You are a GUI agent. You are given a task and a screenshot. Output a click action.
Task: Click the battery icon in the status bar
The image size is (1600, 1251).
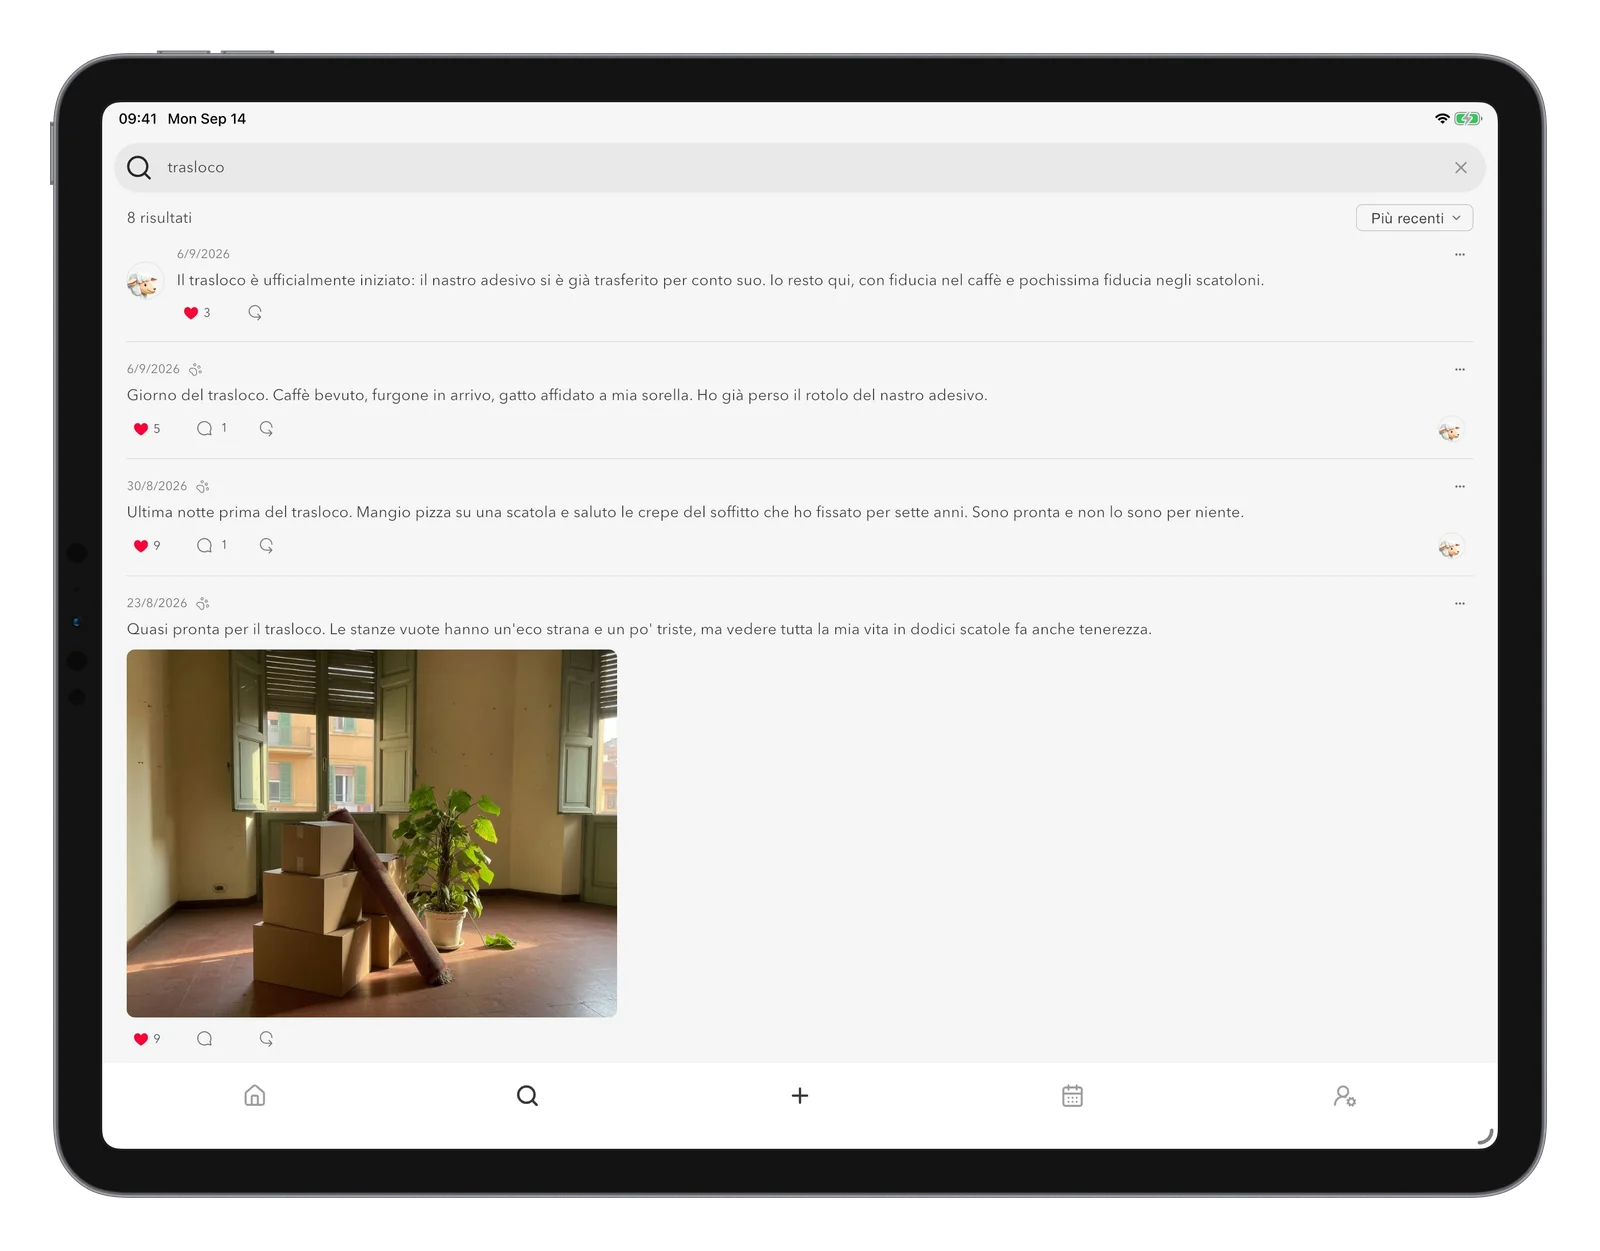(1467, 118)
